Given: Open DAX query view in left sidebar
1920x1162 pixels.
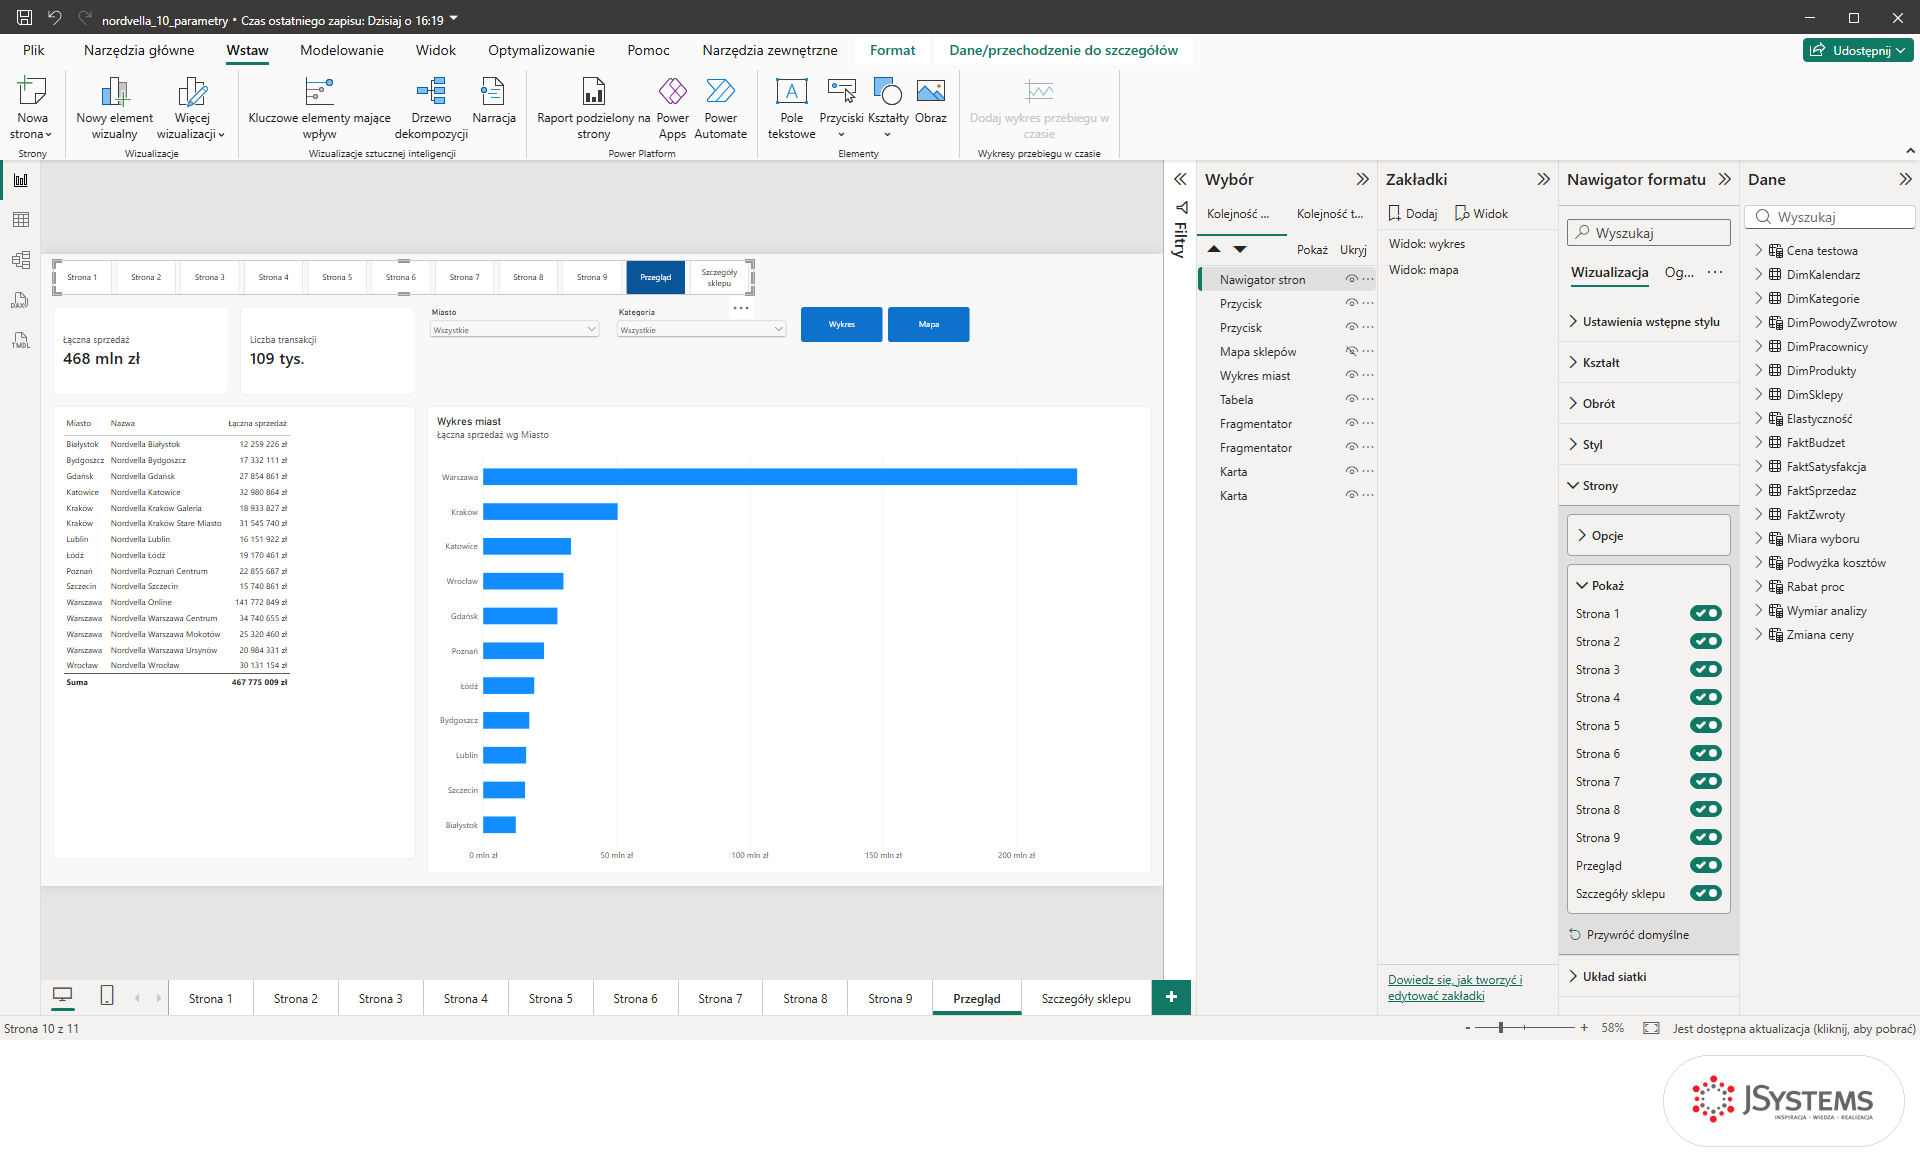Looking at the screenshot, I should pyautogui.click(x=21, y=300).
